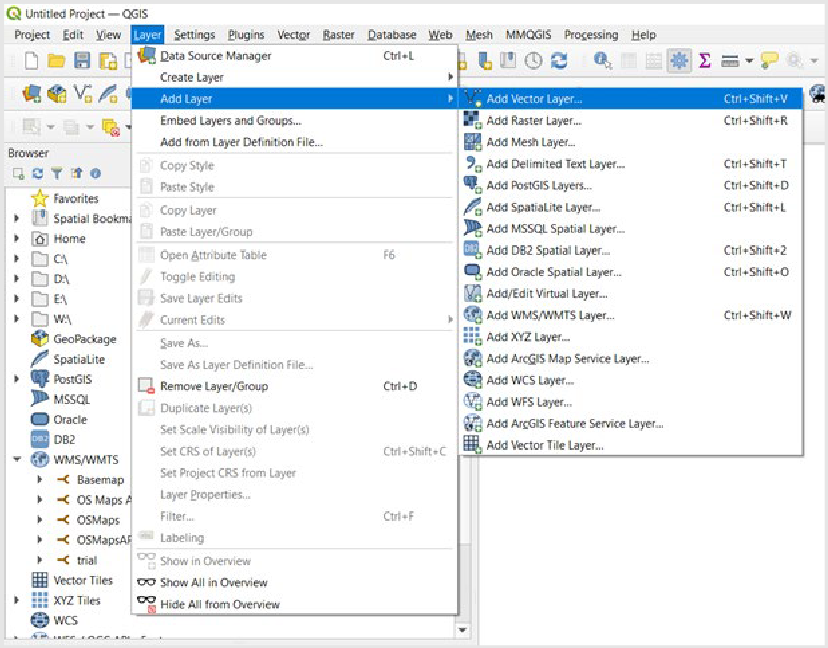Open the Project menu
The height and width of the screenshot is (648, 828).
pos(32,35)
